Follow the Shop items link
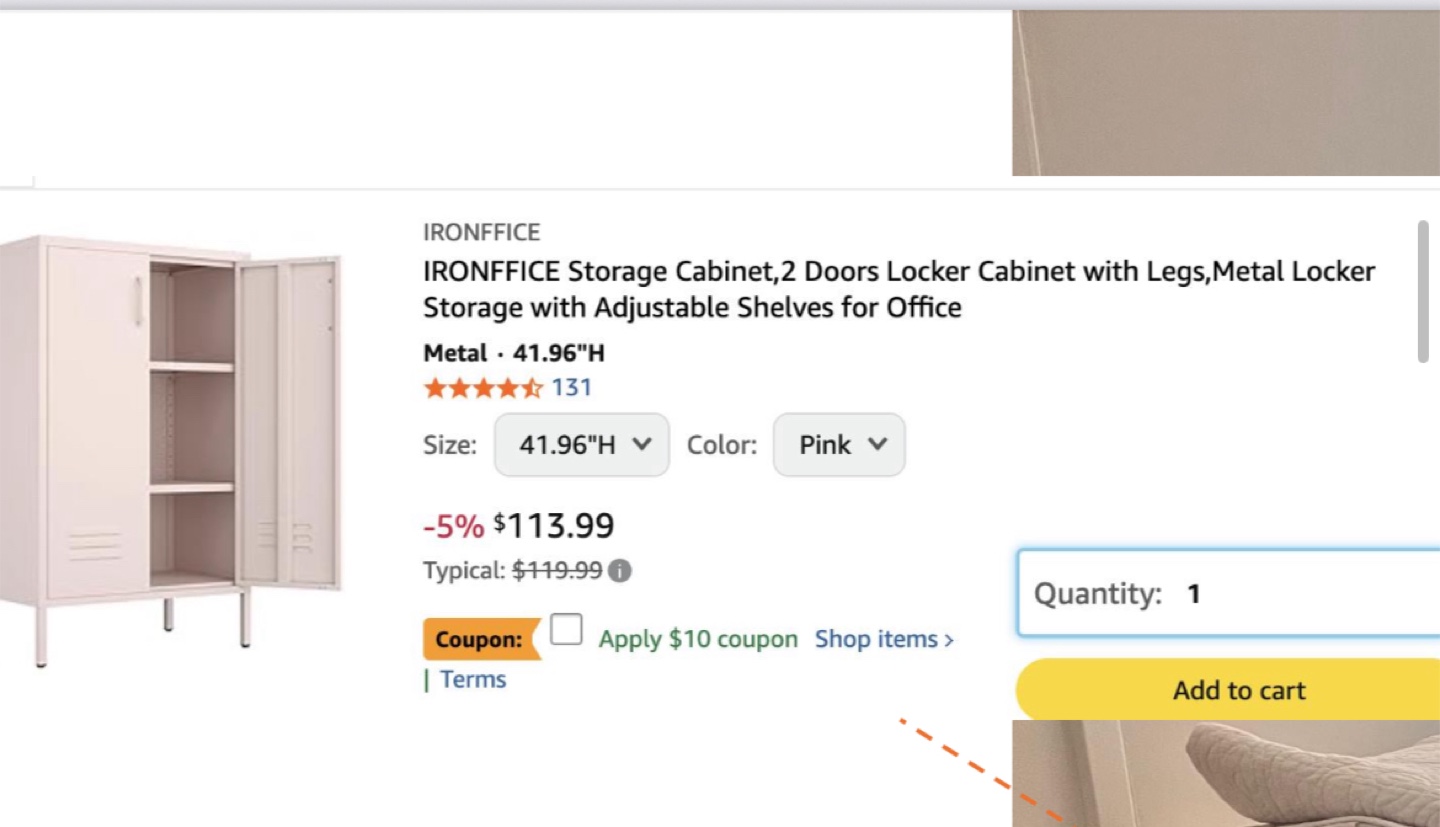Viewport: 1440px width, 827px height. [884, 639]
